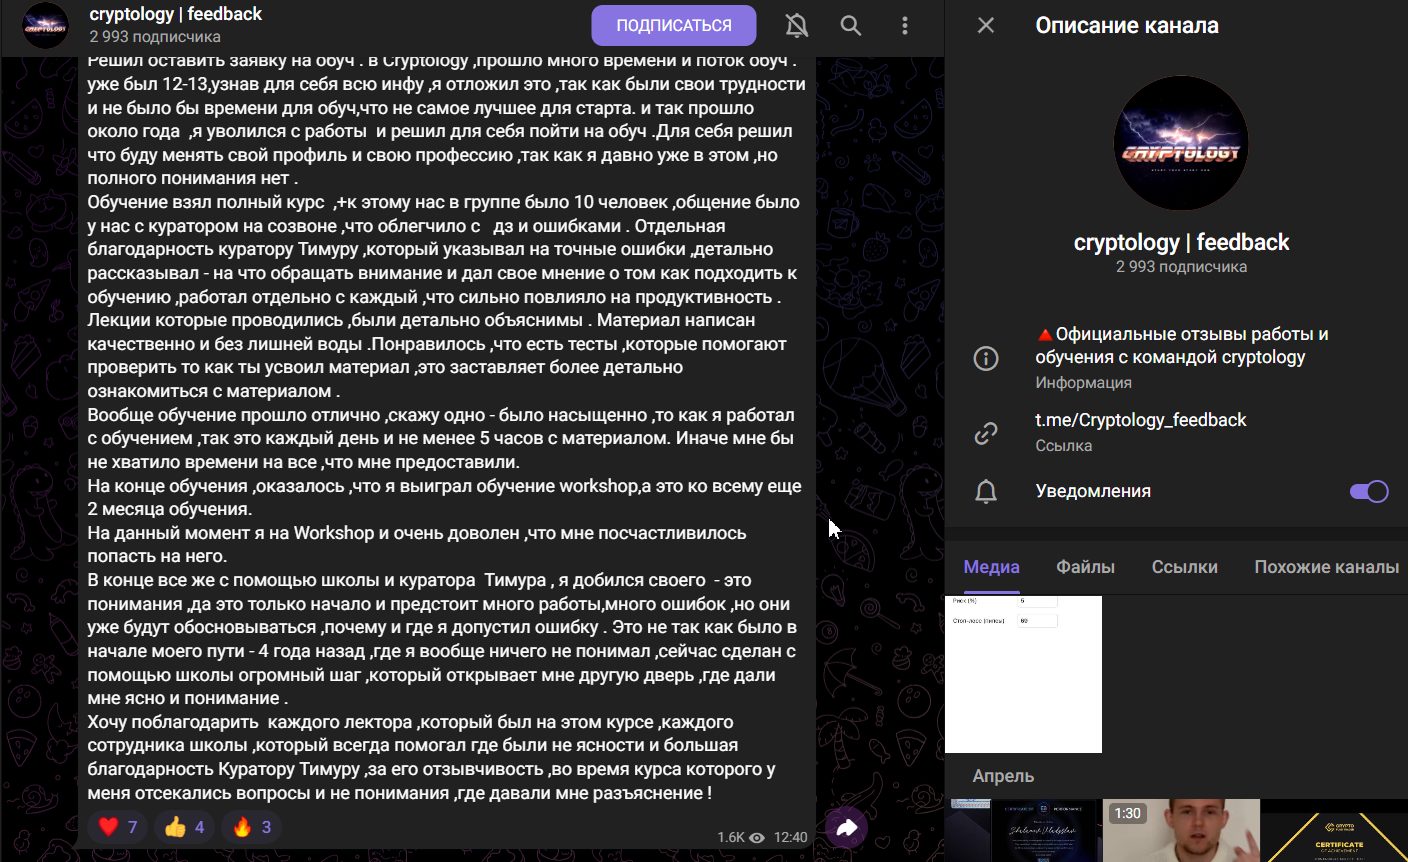The image size is (1408, 862).
Task: Click the header subscriber count text
Action: (x=155, y=37)
